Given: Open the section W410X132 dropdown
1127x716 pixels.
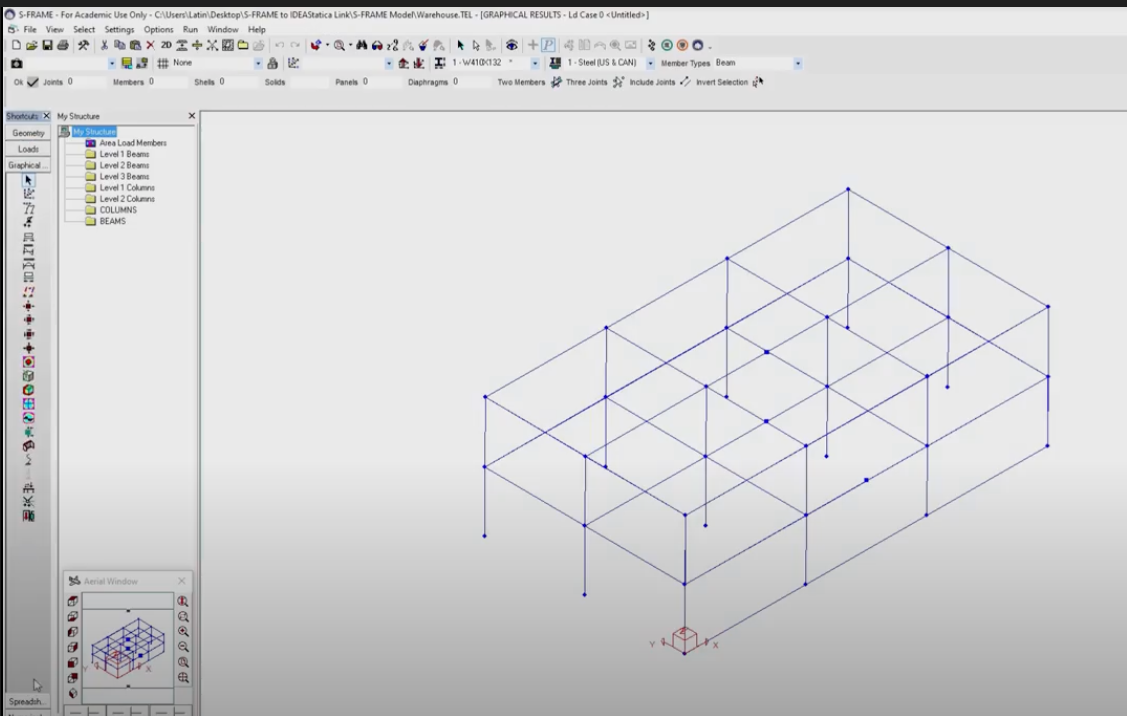Looking at the screenshot, I should [x=535, y=63].
